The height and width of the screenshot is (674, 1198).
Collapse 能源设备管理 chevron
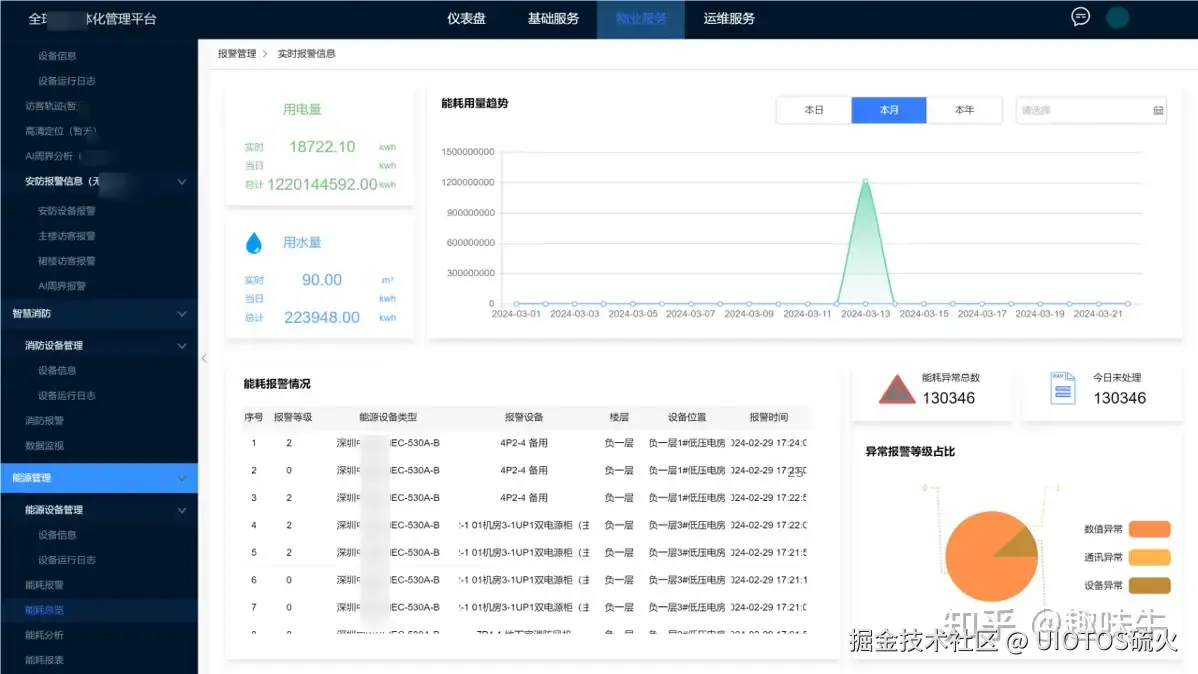click(x=182, y=510)
